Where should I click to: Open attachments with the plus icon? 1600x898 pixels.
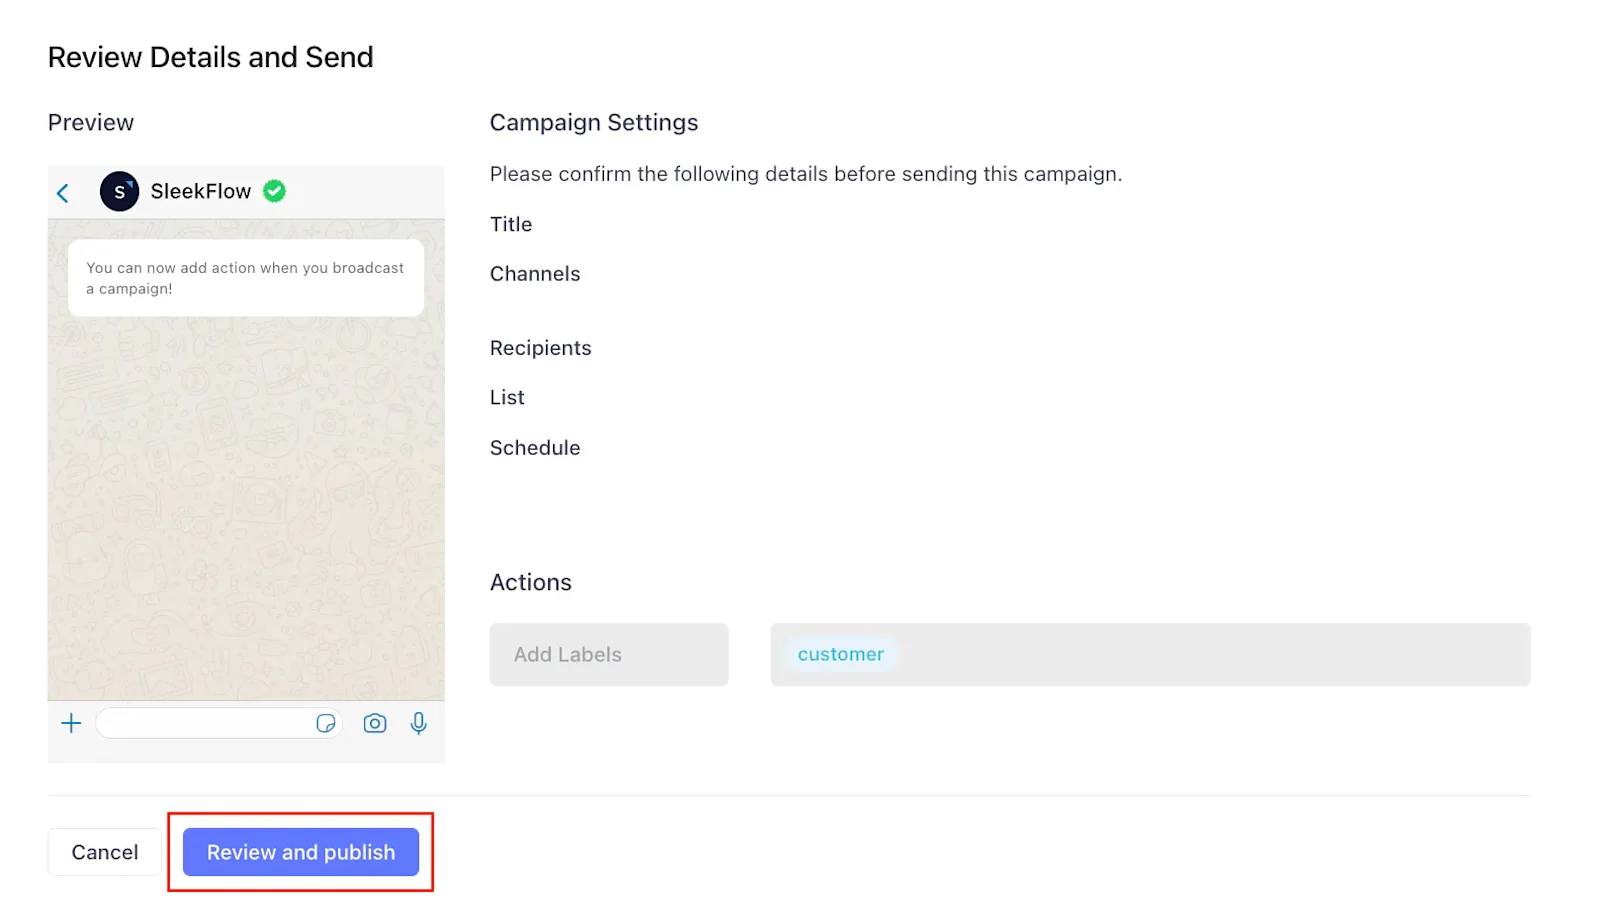point(70,722)
